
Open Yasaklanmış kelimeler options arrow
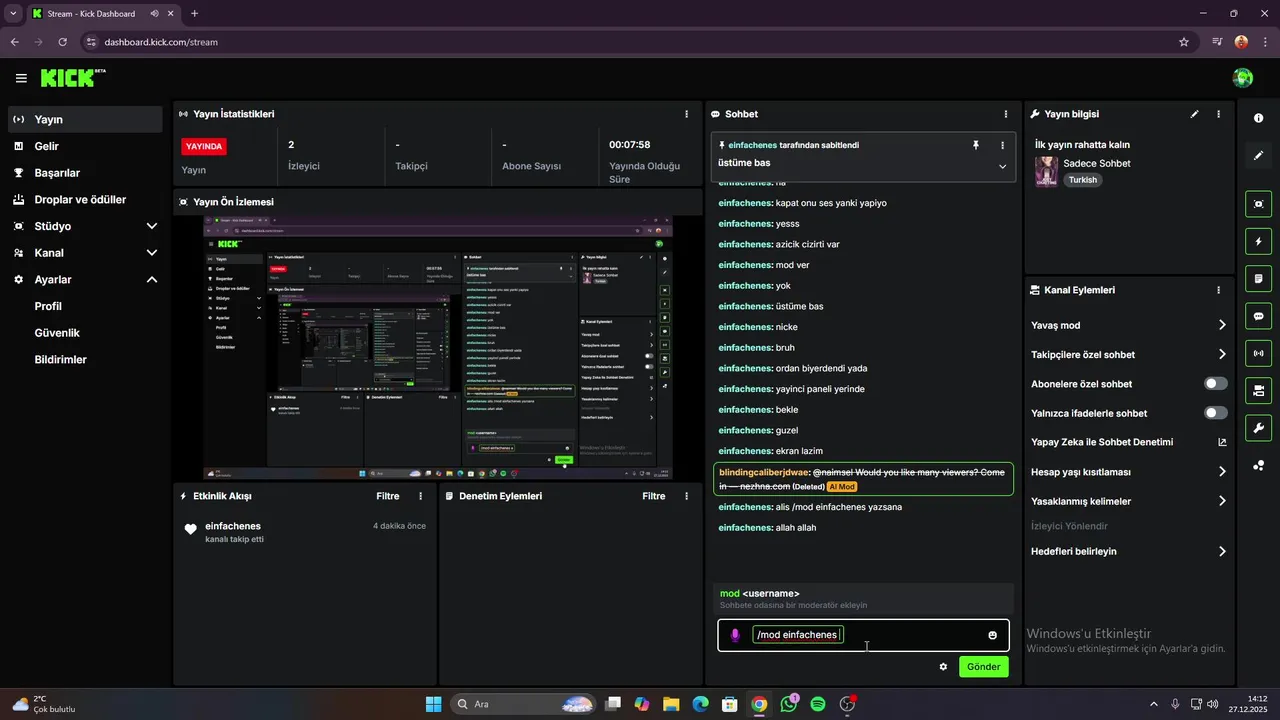click(x=1222, y=501)
